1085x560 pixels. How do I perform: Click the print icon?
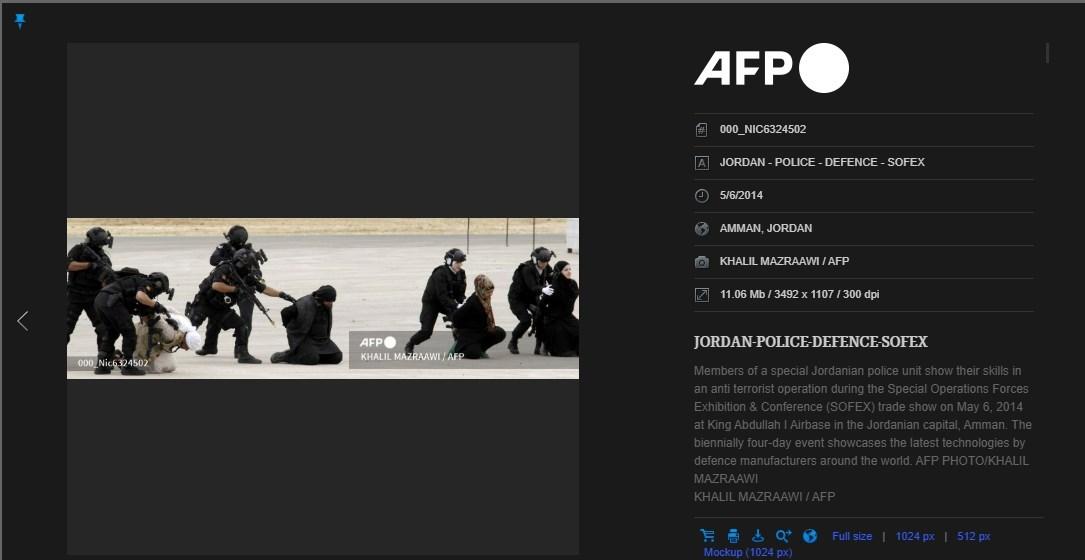tap(733, 536)
